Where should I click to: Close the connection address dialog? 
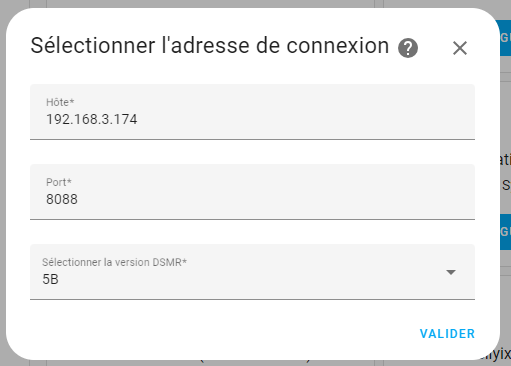click(460, 48)
